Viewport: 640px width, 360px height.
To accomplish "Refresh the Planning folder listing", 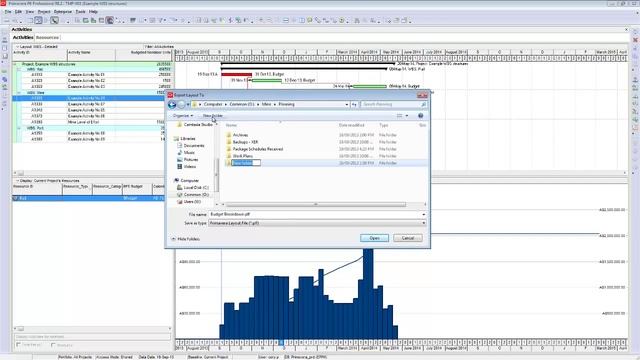I will (354, 104).
